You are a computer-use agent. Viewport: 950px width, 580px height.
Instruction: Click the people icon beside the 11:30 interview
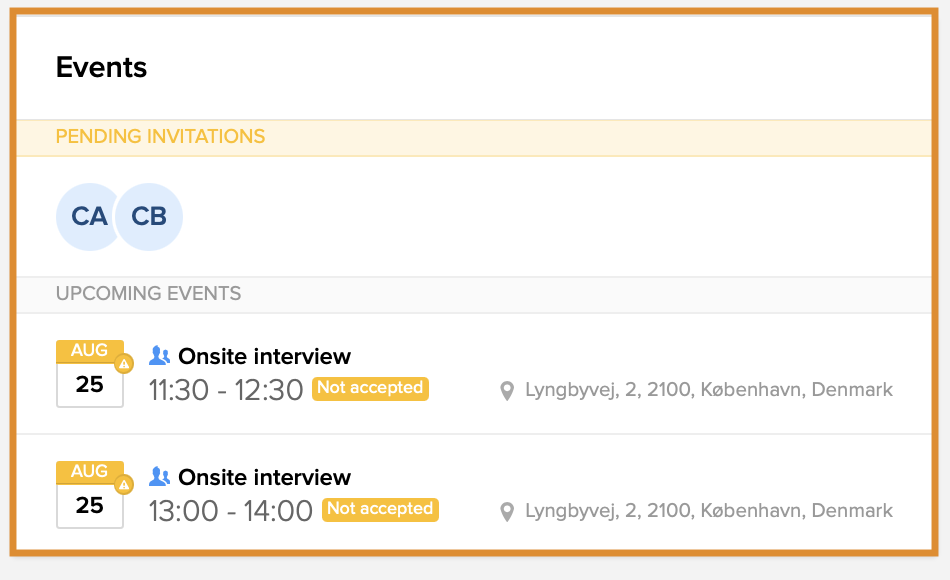pyautogui.click(x=159, y=356)
